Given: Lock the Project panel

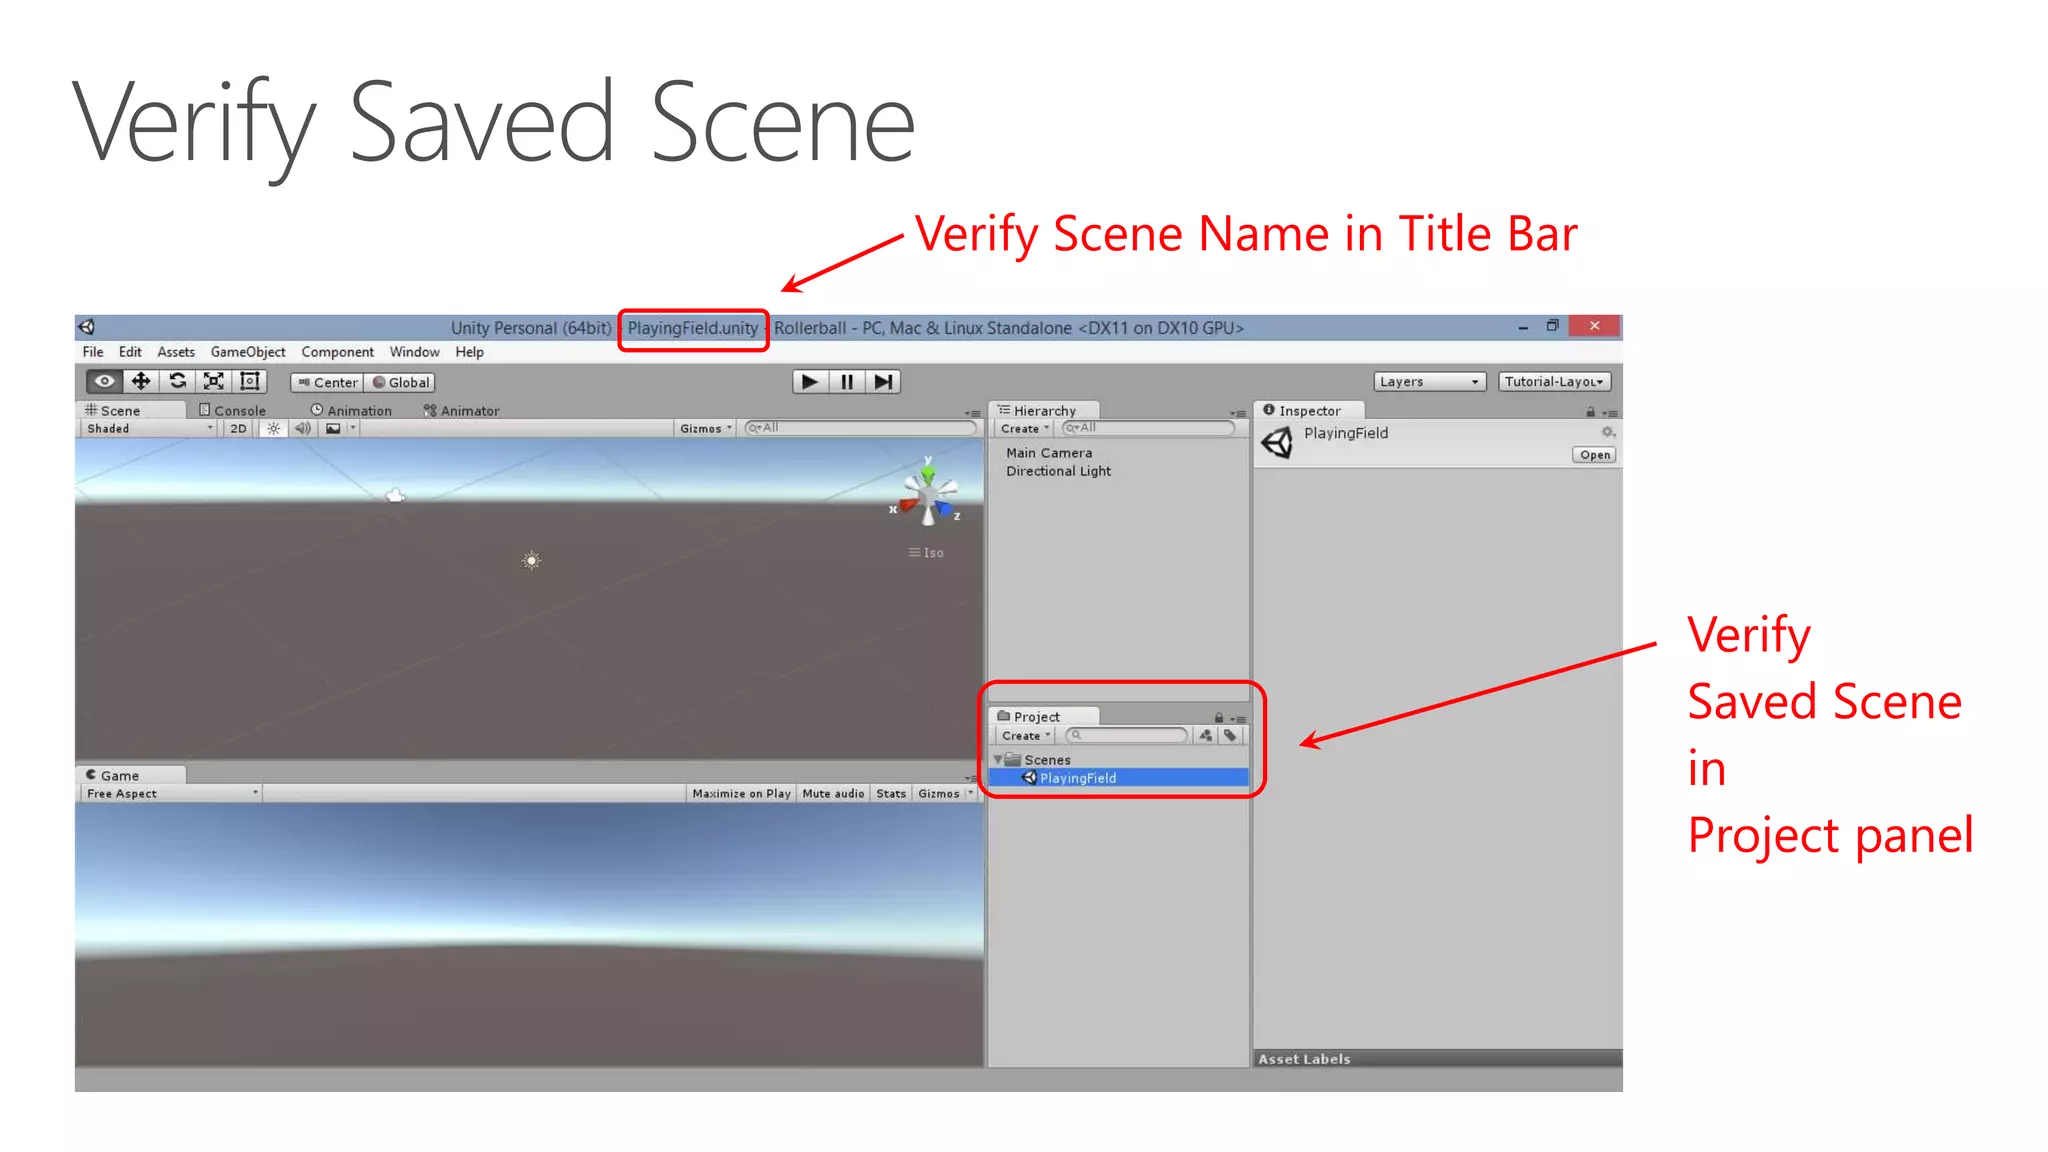Looking at the screenshot, I should click(1218, 718).
